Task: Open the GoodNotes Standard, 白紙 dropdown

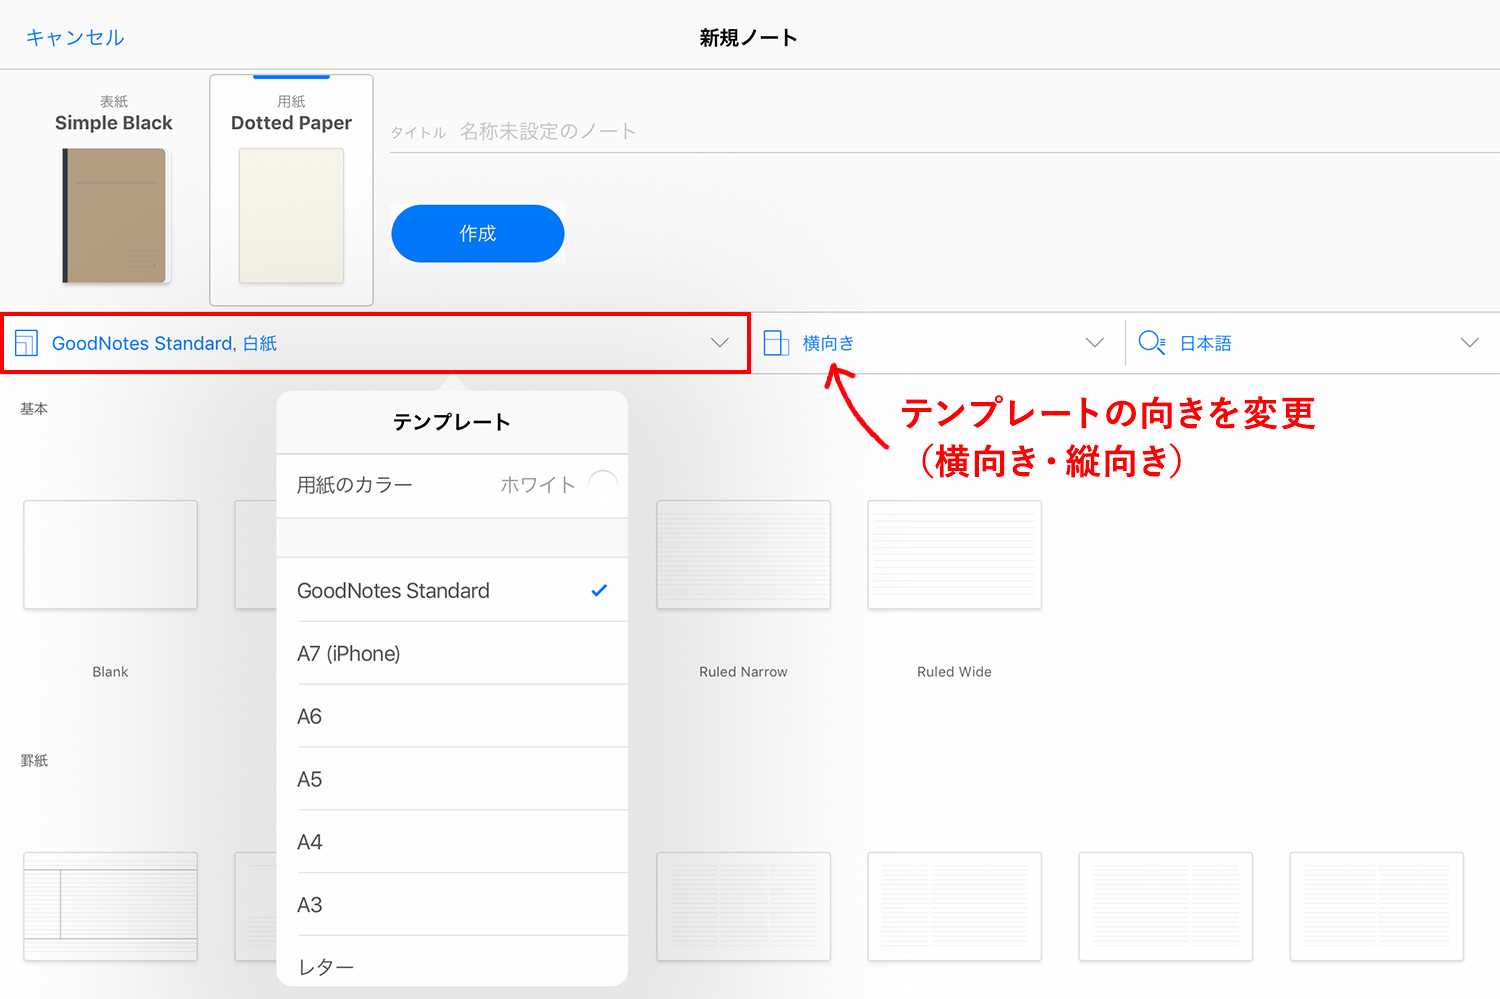Action: [375, 343]
